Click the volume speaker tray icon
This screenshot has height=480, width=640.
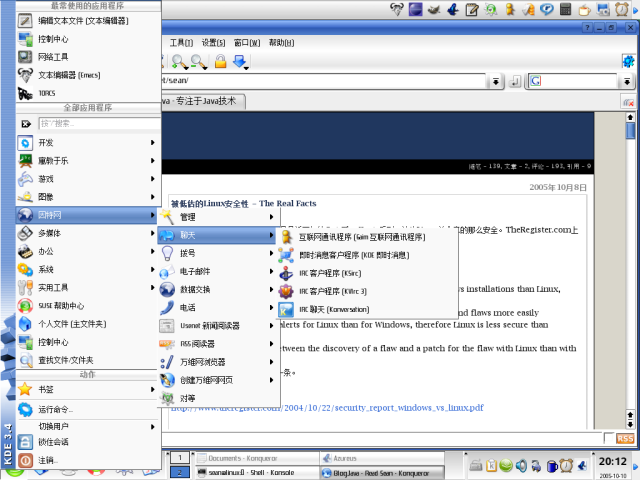[521, 465]
